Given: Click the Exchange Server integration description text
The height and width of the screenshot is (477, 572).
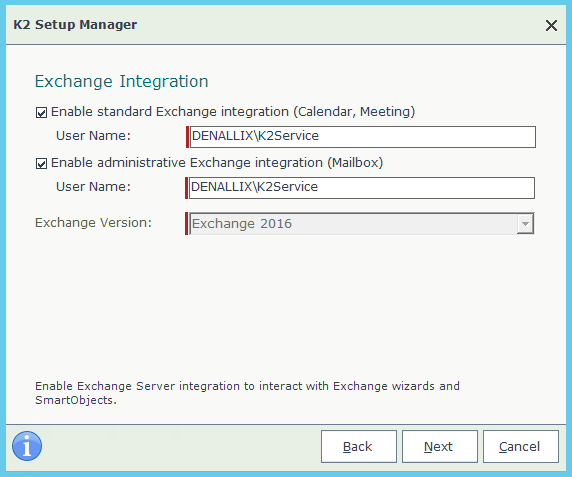Looking at the screenshot, I should tap(247, 393).
